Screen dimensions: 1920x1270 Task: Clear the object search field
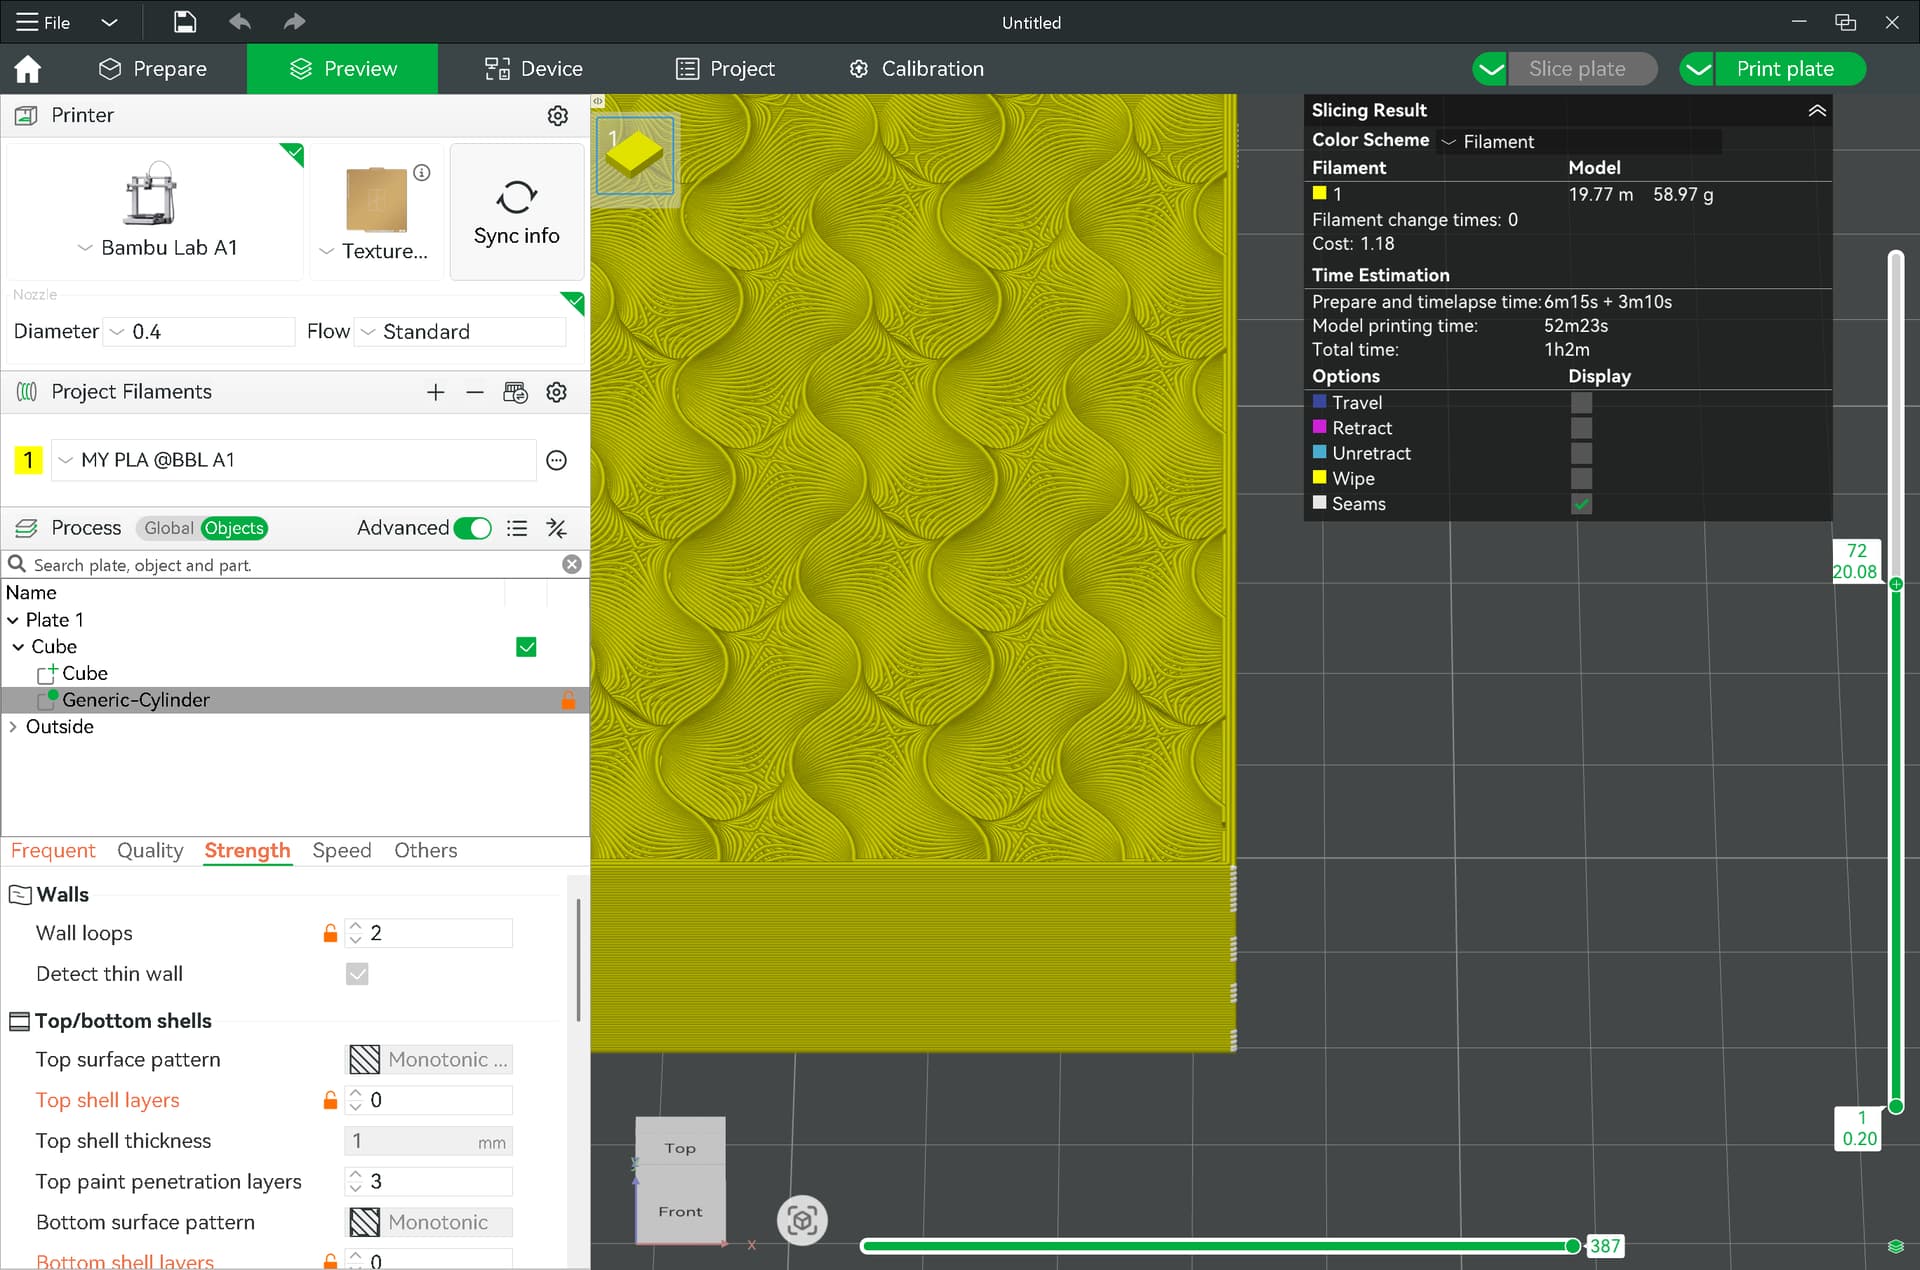click(572, 565)
